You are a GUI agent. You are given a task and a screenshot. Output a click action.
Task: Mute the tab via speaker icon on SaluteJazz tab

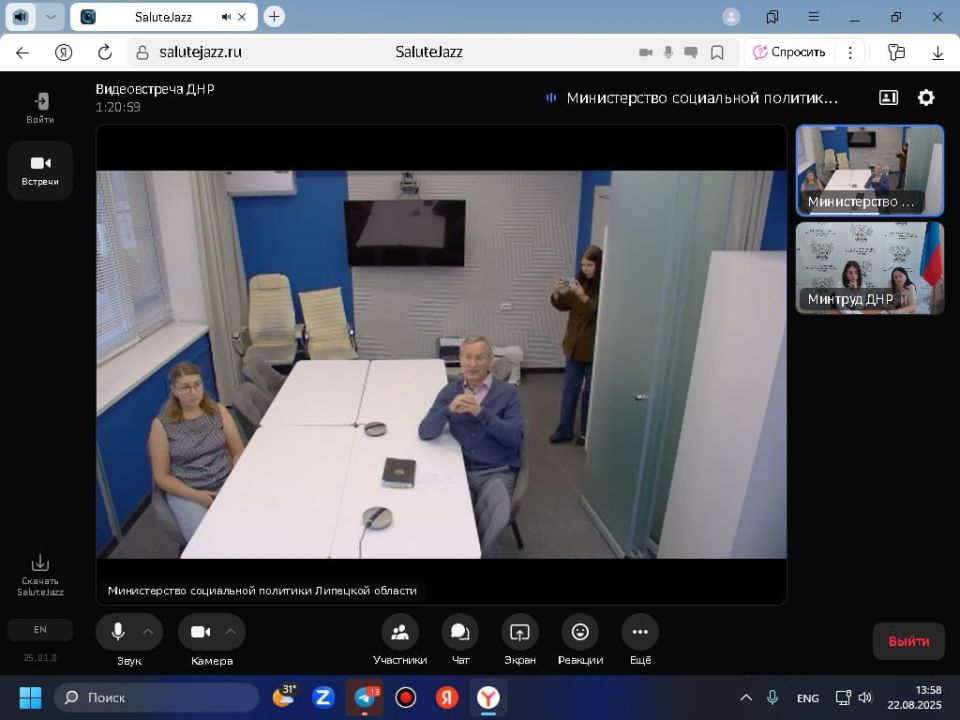point(226,17)
